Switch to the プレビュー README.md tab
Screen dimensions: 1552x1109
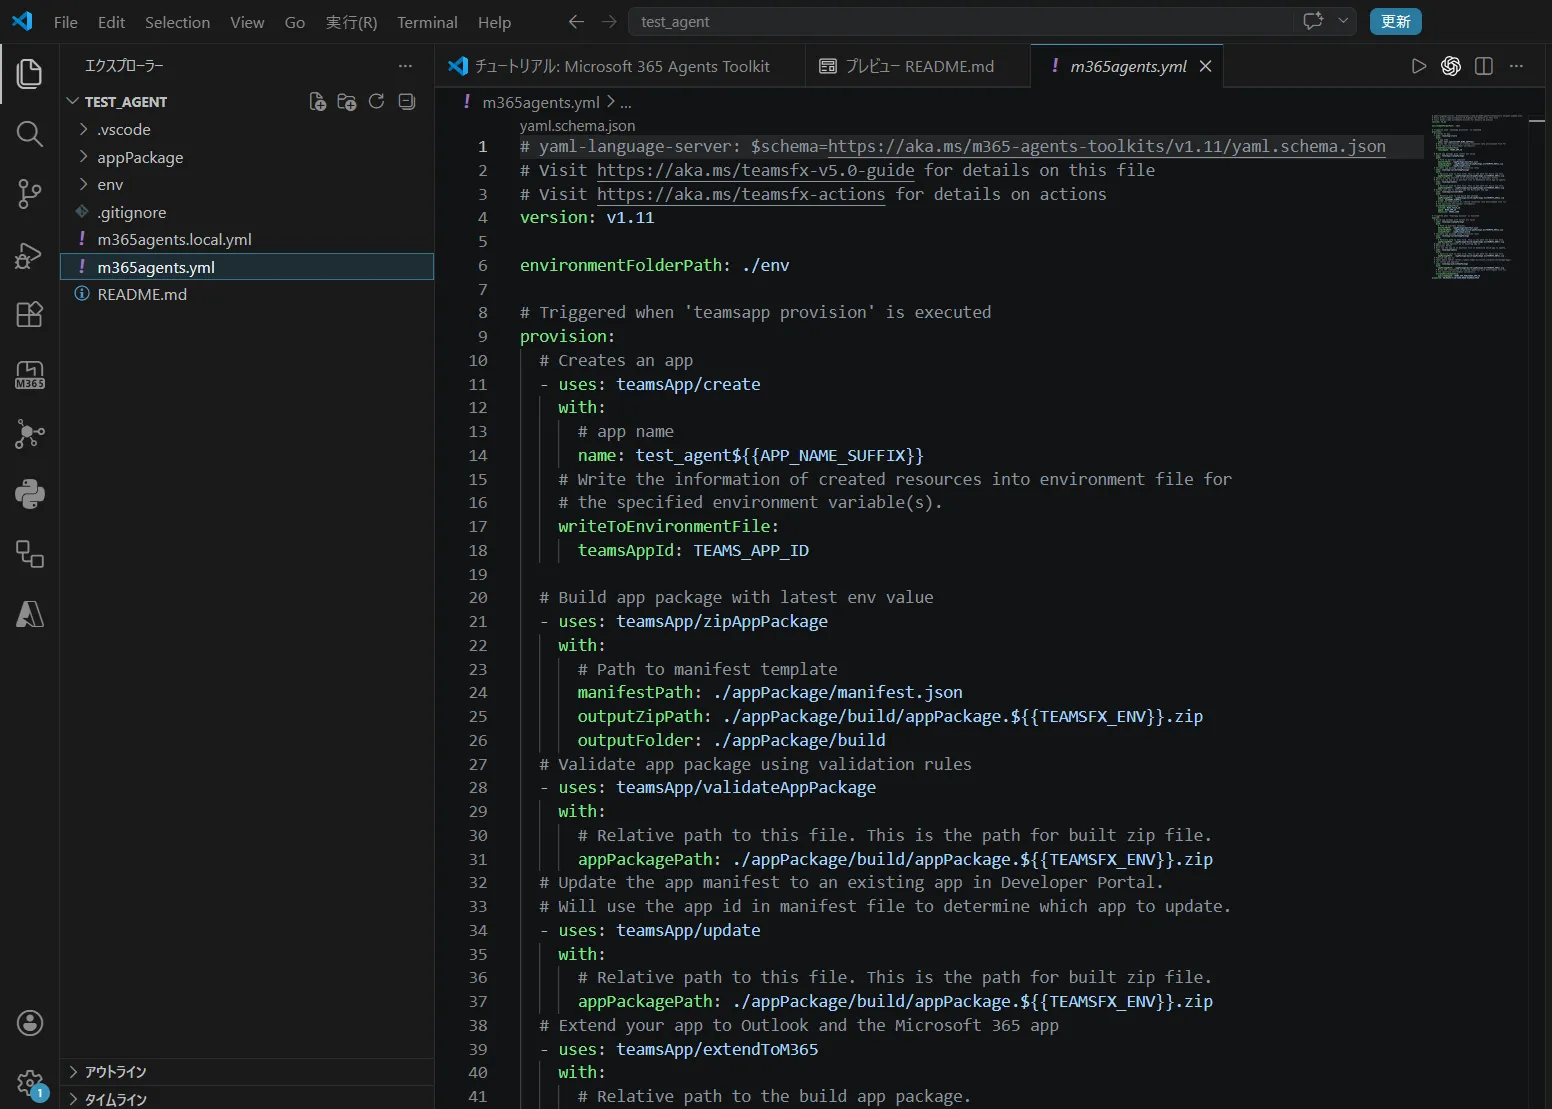[918, 66]
